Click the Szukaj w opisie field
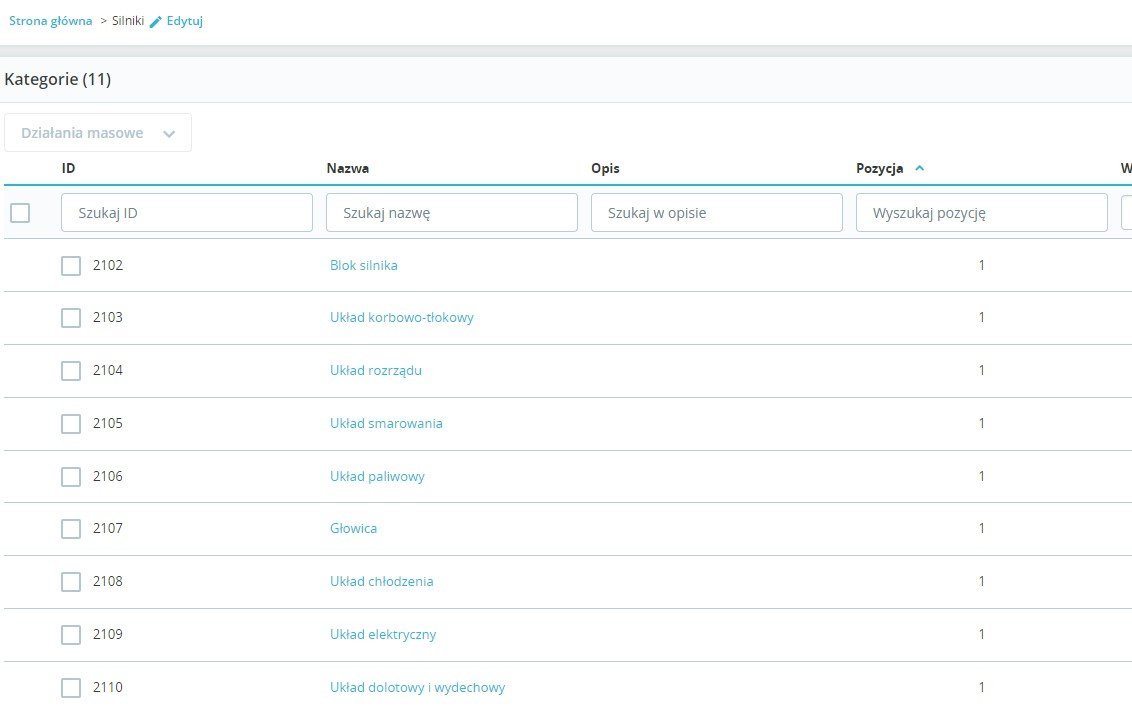Image resolution: width=1132 pixels, height=707 pixels. click(717, 213)
